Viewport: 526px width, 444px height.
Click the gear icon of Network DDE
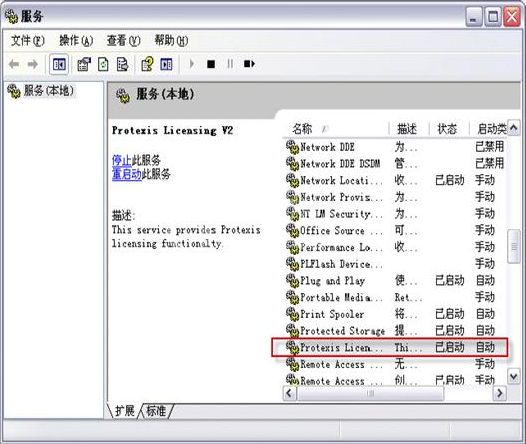(292, 148)
